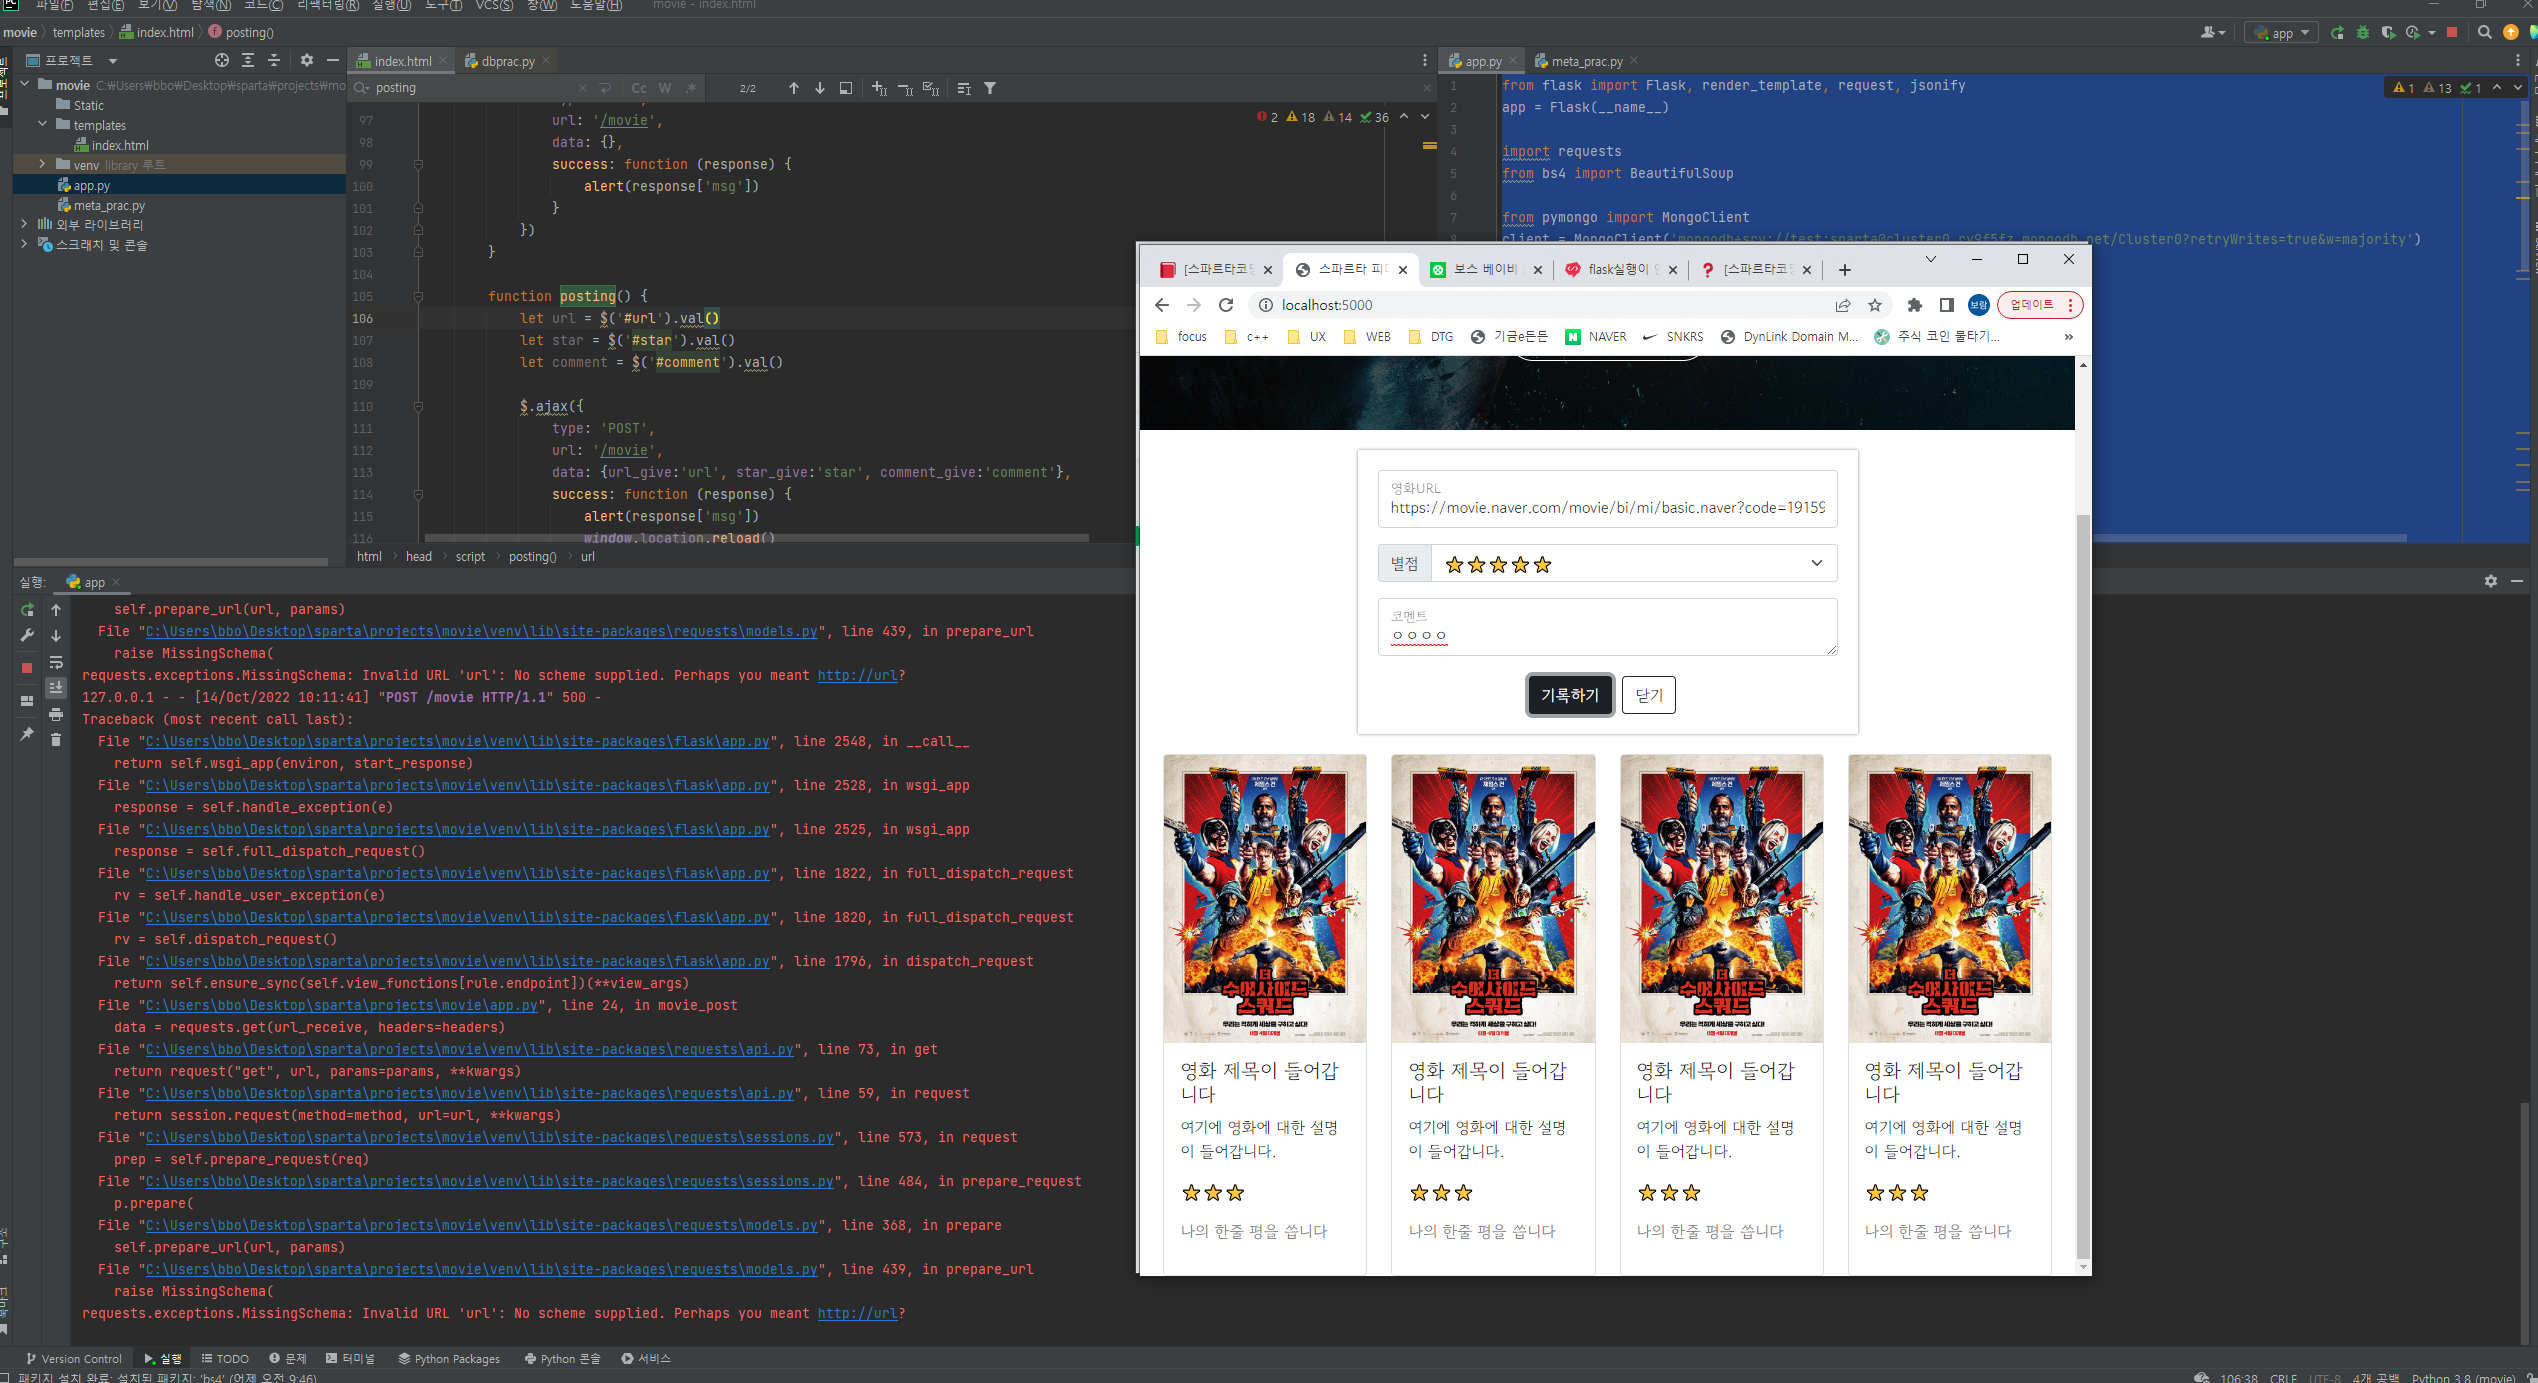Toggle scroll-to-end in the Run console
Screen dimensions: 2538x1383
click(x=56, y=688)
